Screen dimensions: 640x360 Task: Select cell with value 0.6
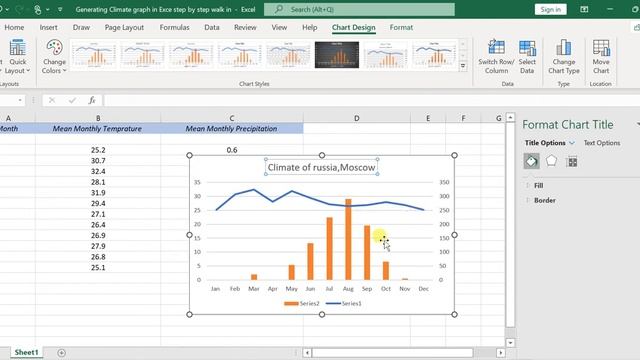tap(232, 150)
